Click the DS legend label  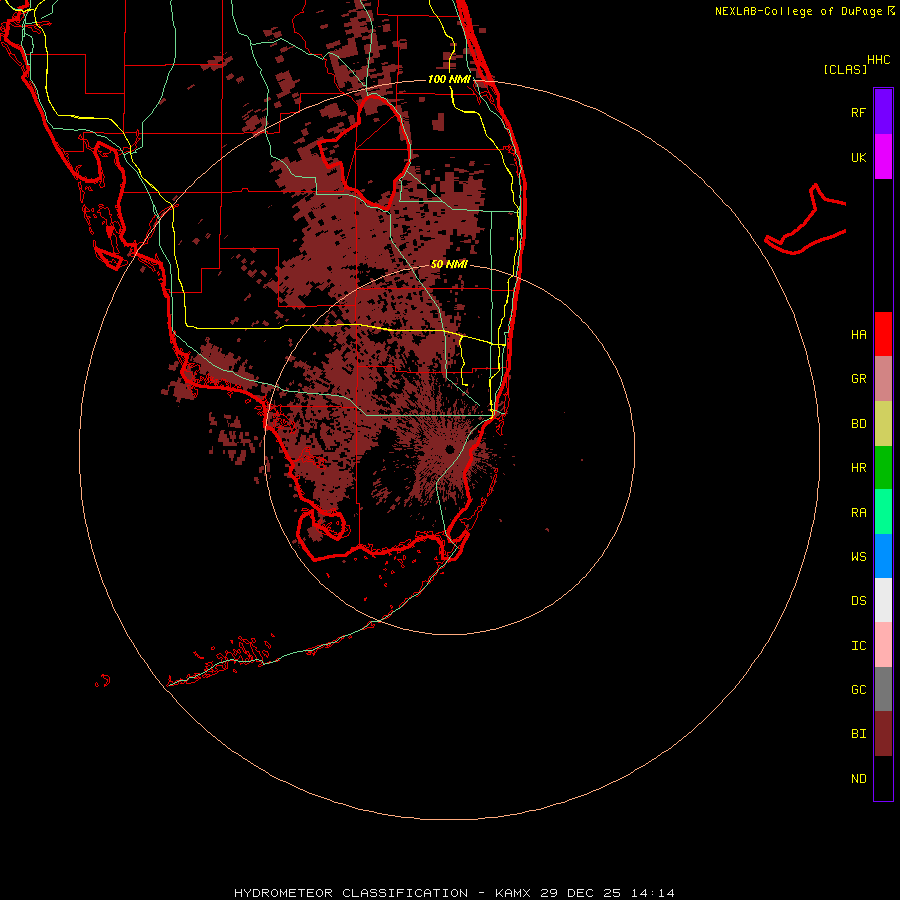[858, 601]
